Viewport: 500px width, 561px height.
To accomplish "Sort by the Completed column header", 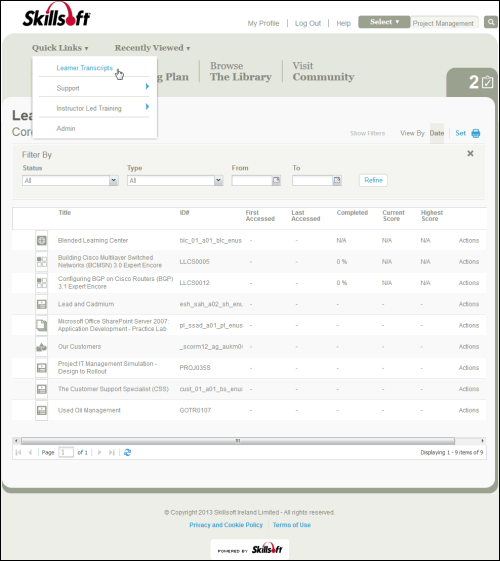I will [x=352, y=213].
